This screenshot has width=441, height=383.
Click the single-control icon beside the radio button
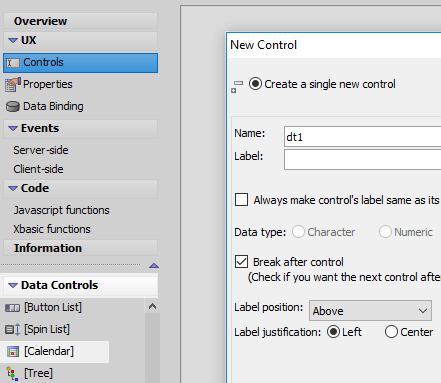[237, 86]
